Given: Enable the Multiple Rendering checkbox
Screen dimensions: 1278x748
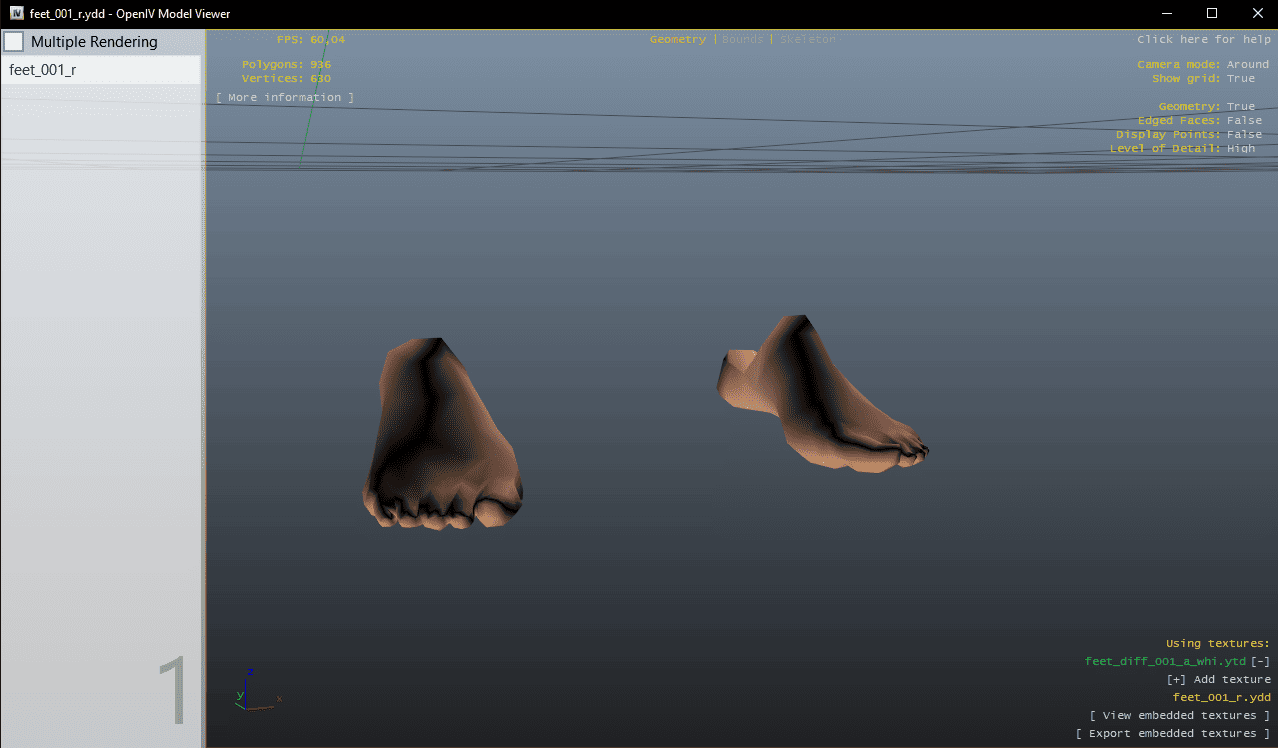Looking at the screenshot, I should [14, 42].
